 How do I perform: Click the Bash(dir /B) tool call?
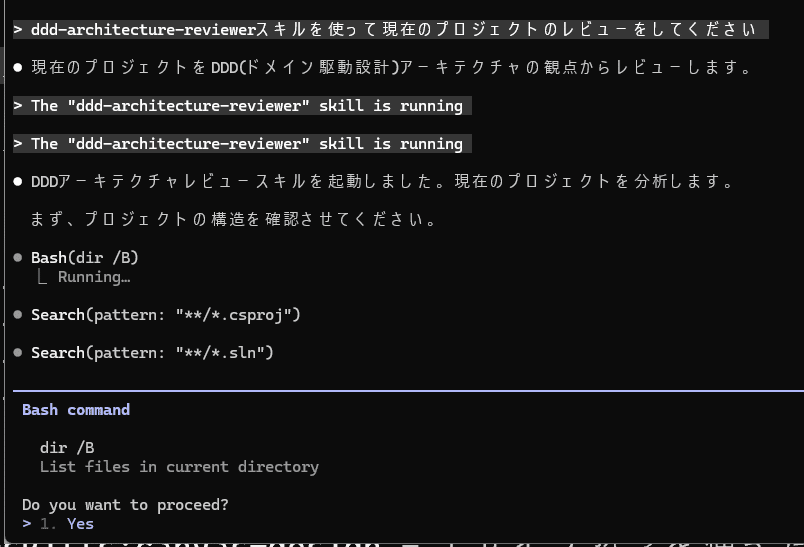pyautogui.click(x=85, y=258)
